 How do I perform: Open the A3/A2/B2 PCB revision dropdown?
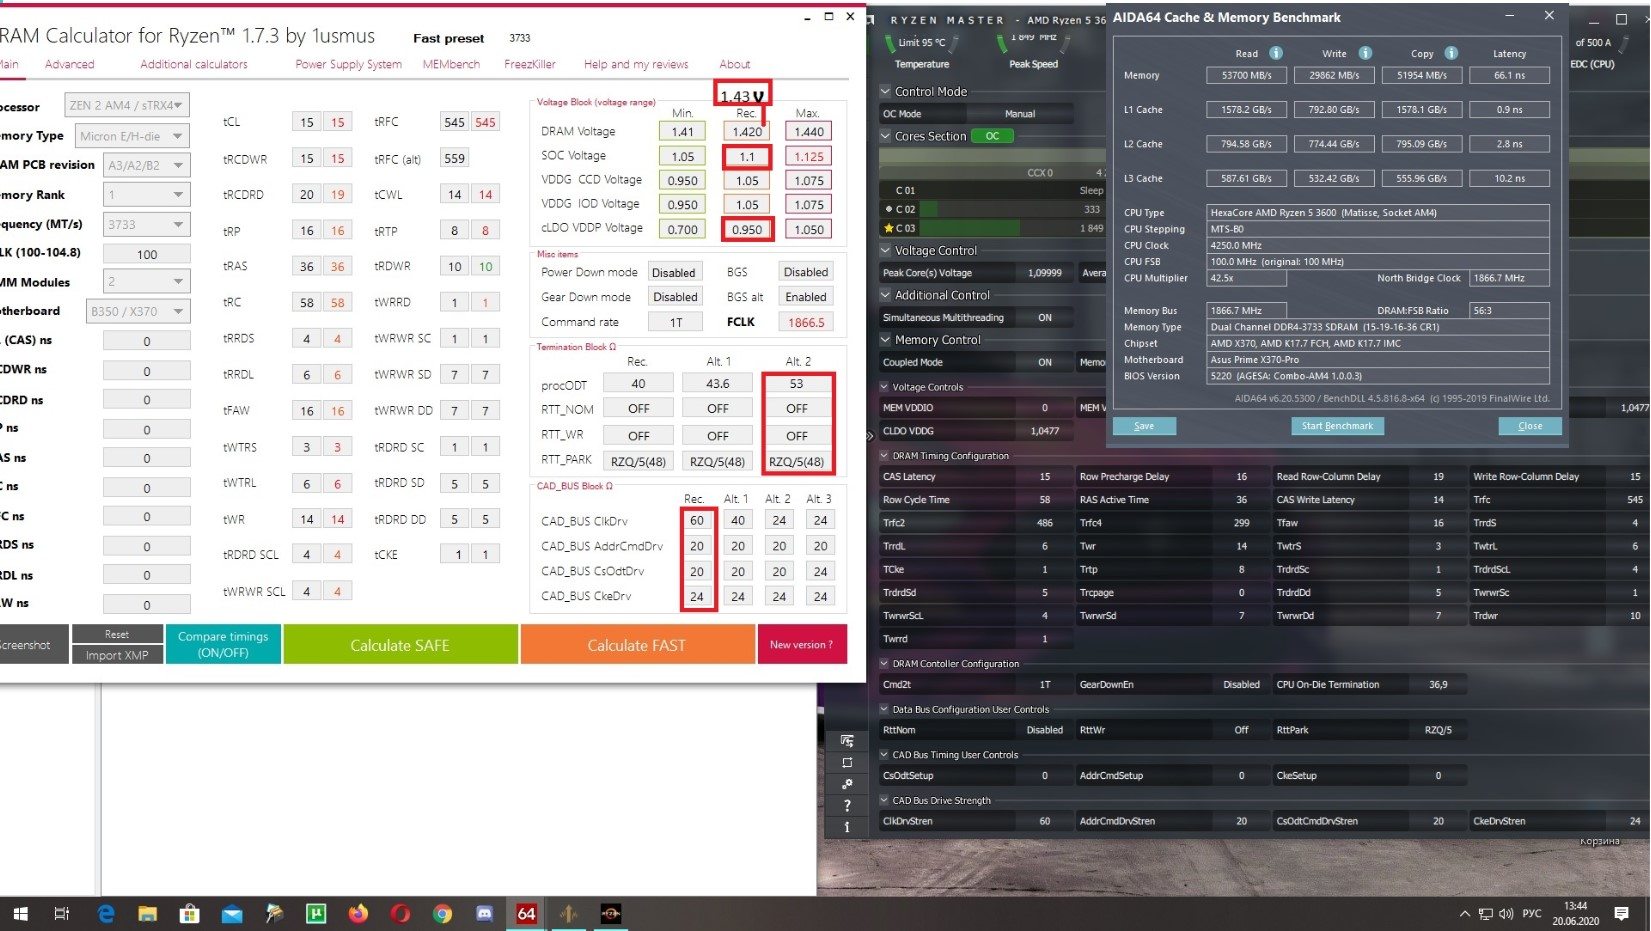[x=146, y=165]
